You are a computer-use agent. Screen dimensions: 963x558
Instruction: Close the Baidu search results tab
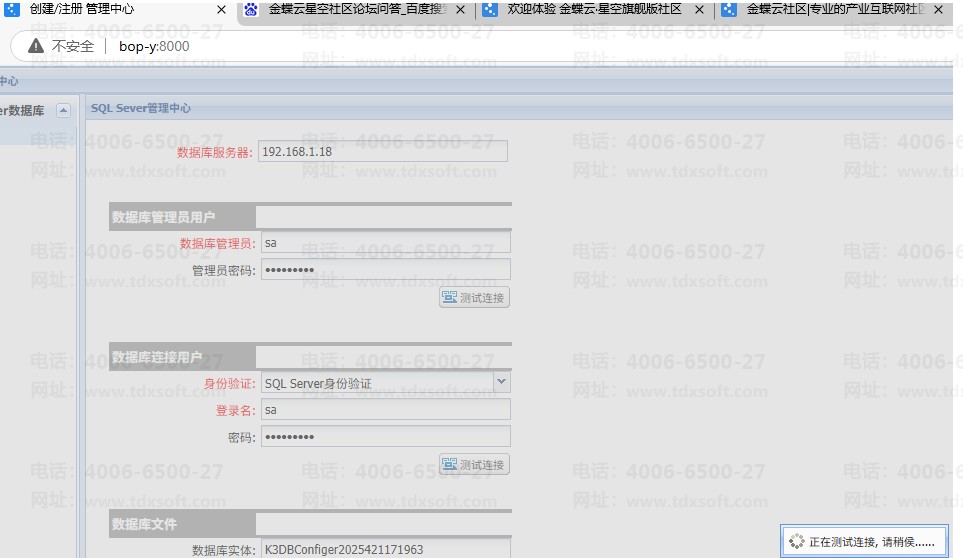pyautogui.click(x=461, y=10)
